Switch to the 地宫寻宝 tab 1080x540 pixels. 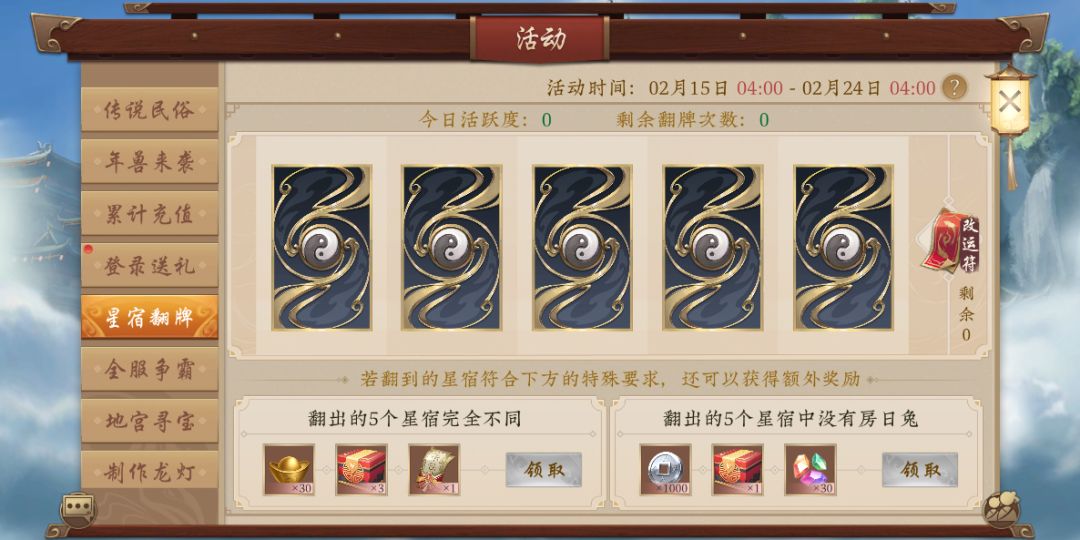pos(149,421)
